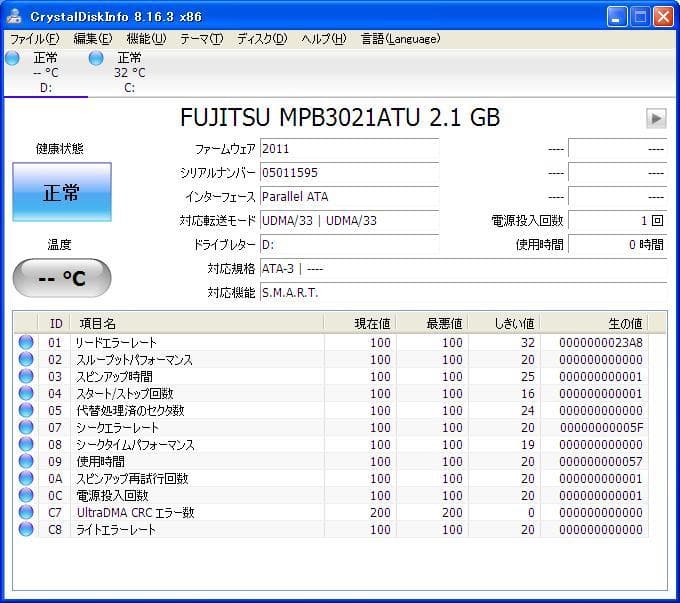Click status orb for ID 0C 電源投入回数

[x=26, y=495]
